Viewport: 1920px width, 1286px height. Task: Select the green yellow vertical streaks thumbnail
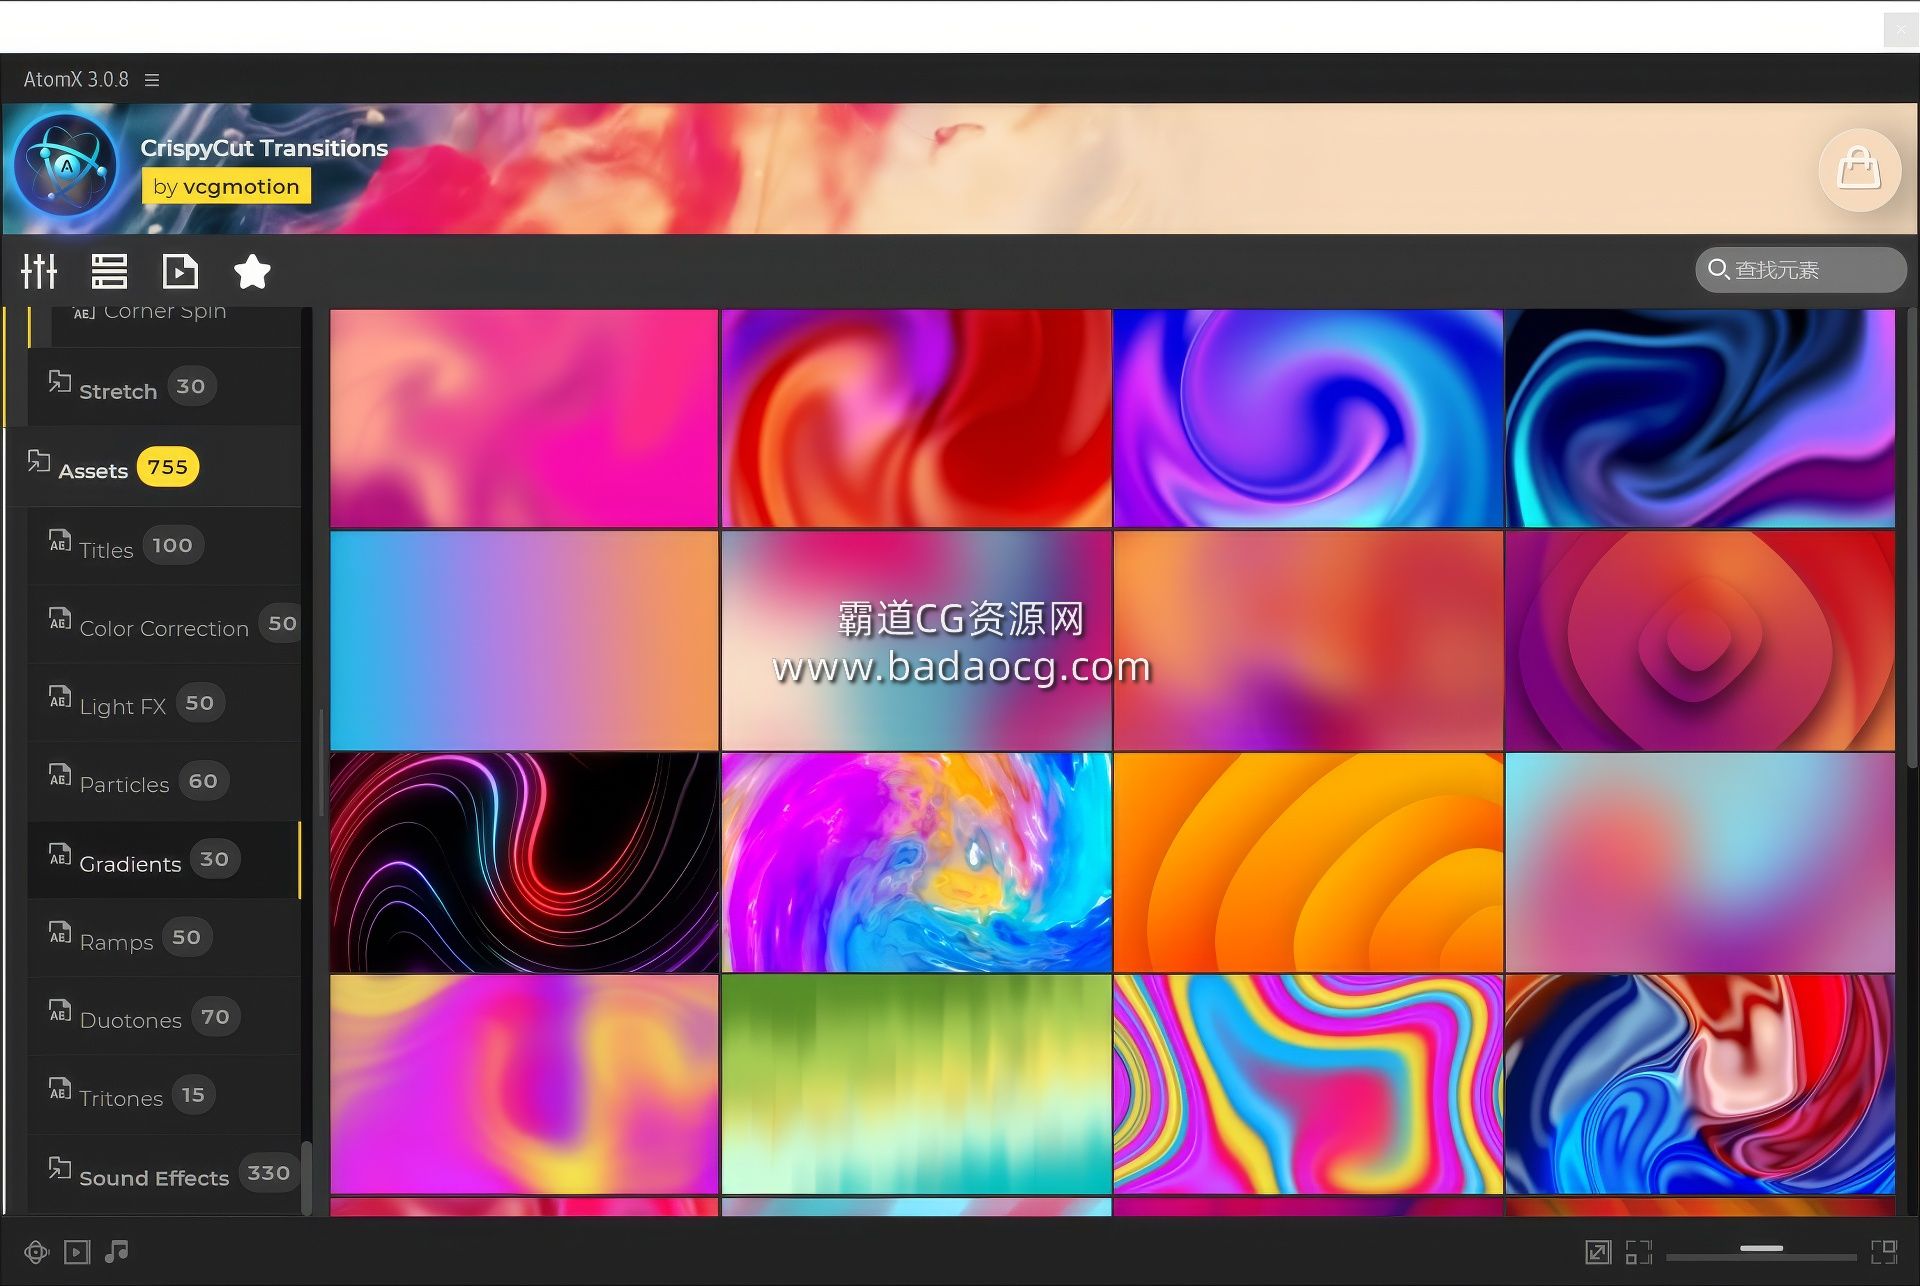[x=916, y=1084]
